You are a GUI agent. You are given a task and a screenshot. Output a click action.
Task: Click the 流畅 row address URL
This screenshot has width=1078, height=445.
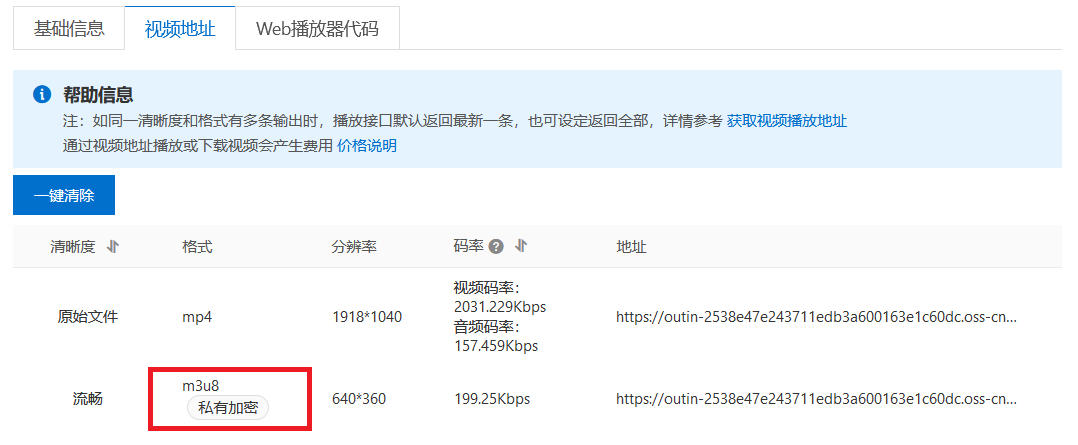[816, 399]
